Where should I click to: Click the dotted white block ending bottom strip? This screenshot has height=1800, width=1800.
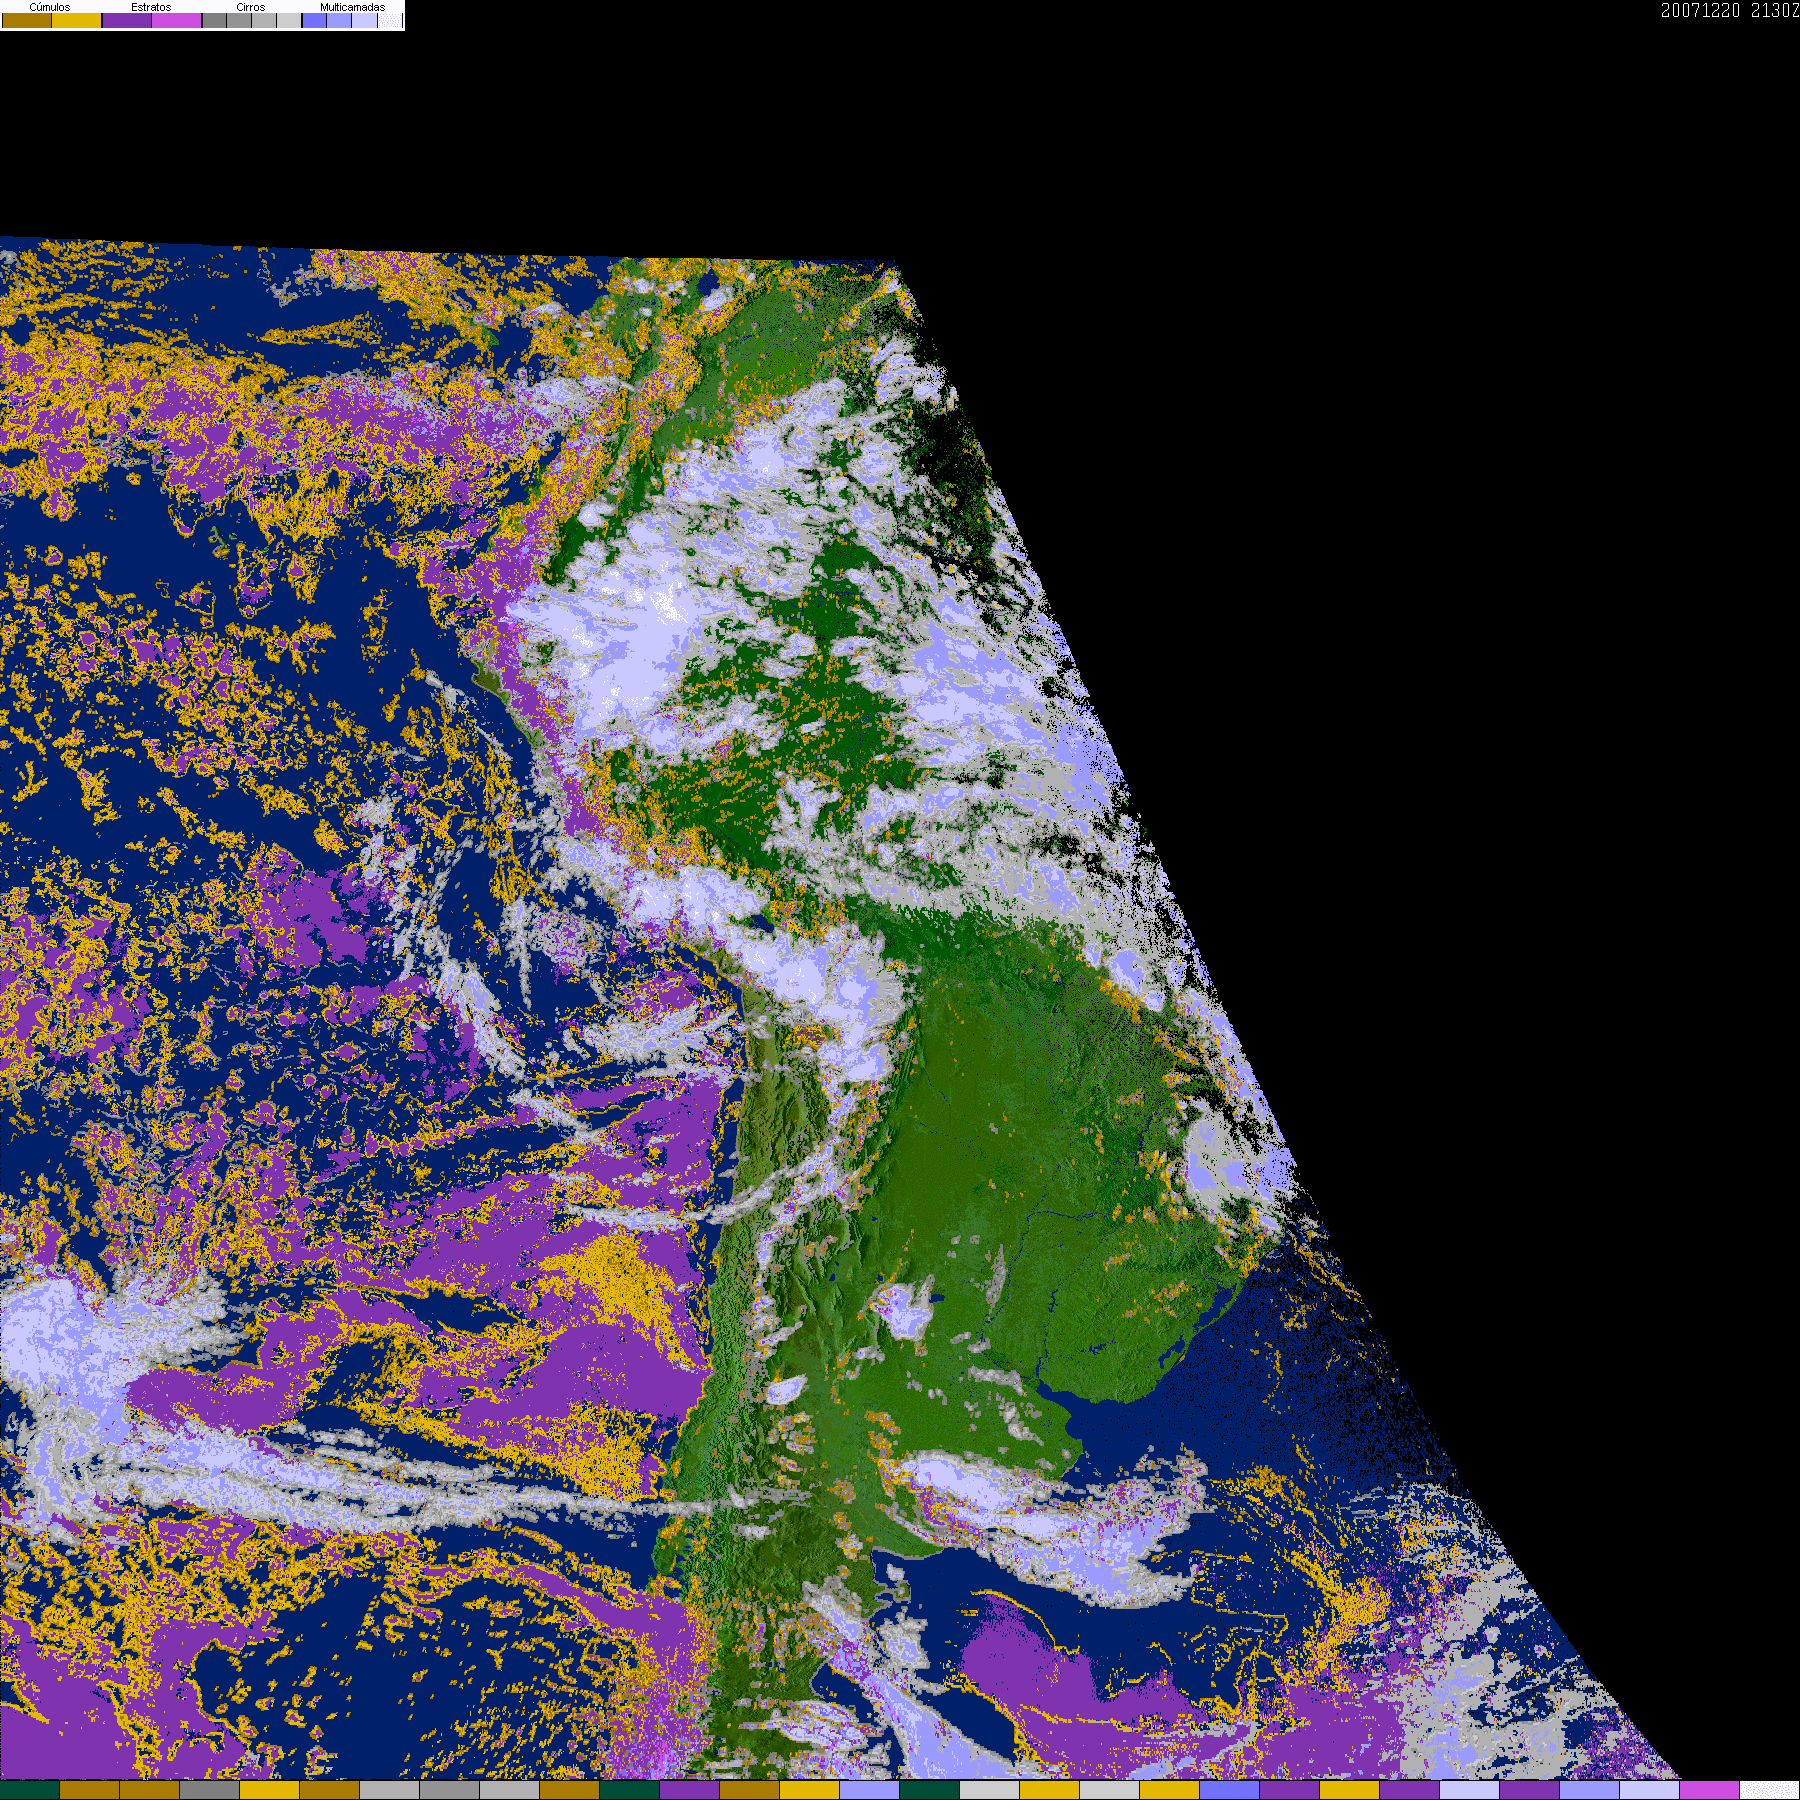tap(1770, 1790)
